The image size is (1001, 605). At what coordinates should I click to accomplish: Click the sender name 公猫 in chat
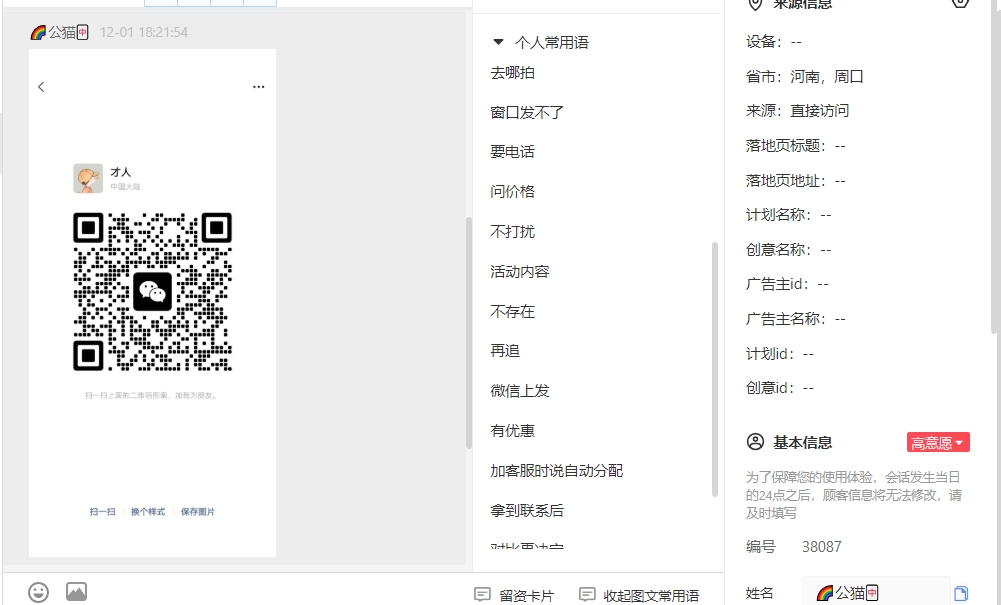[x=59, y=32]
